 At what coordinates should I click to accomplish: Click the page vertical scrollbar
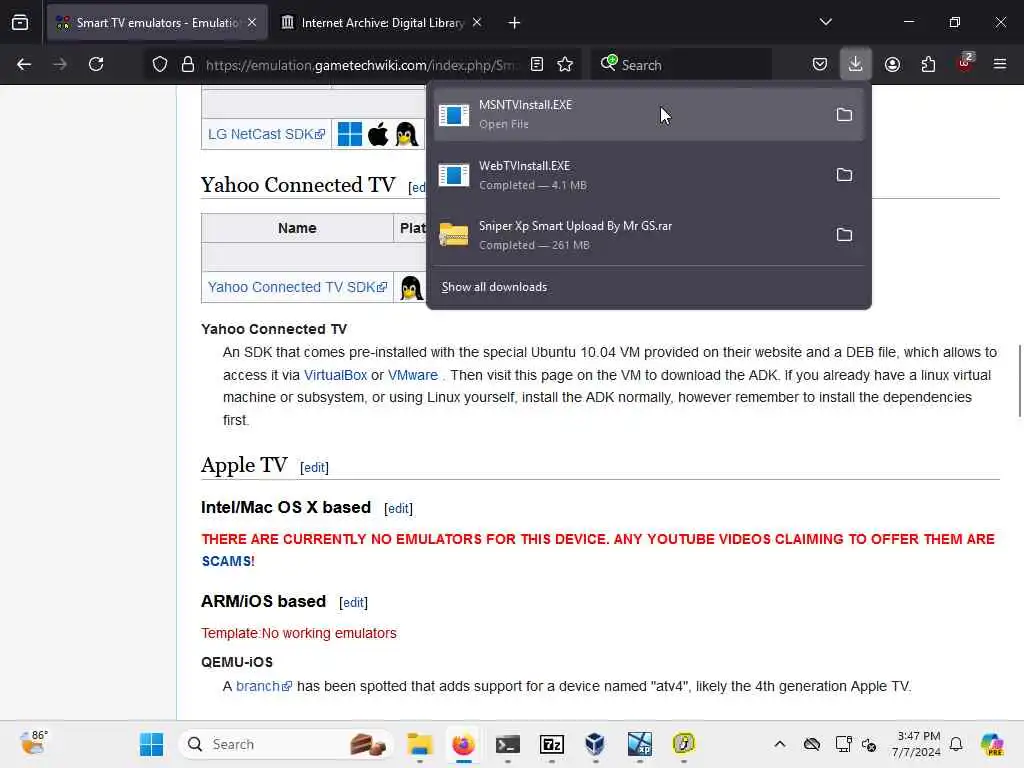1019,381
